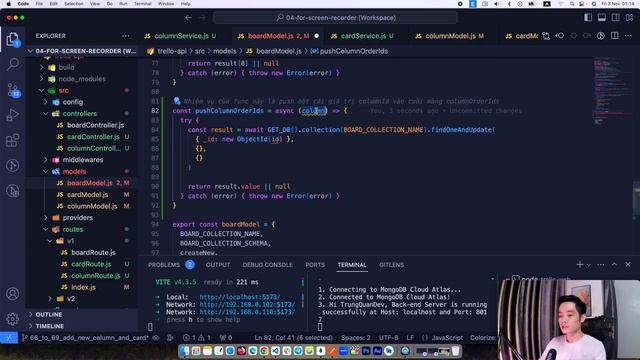
Task: Expand the build folder
Action: coord(41,67)
